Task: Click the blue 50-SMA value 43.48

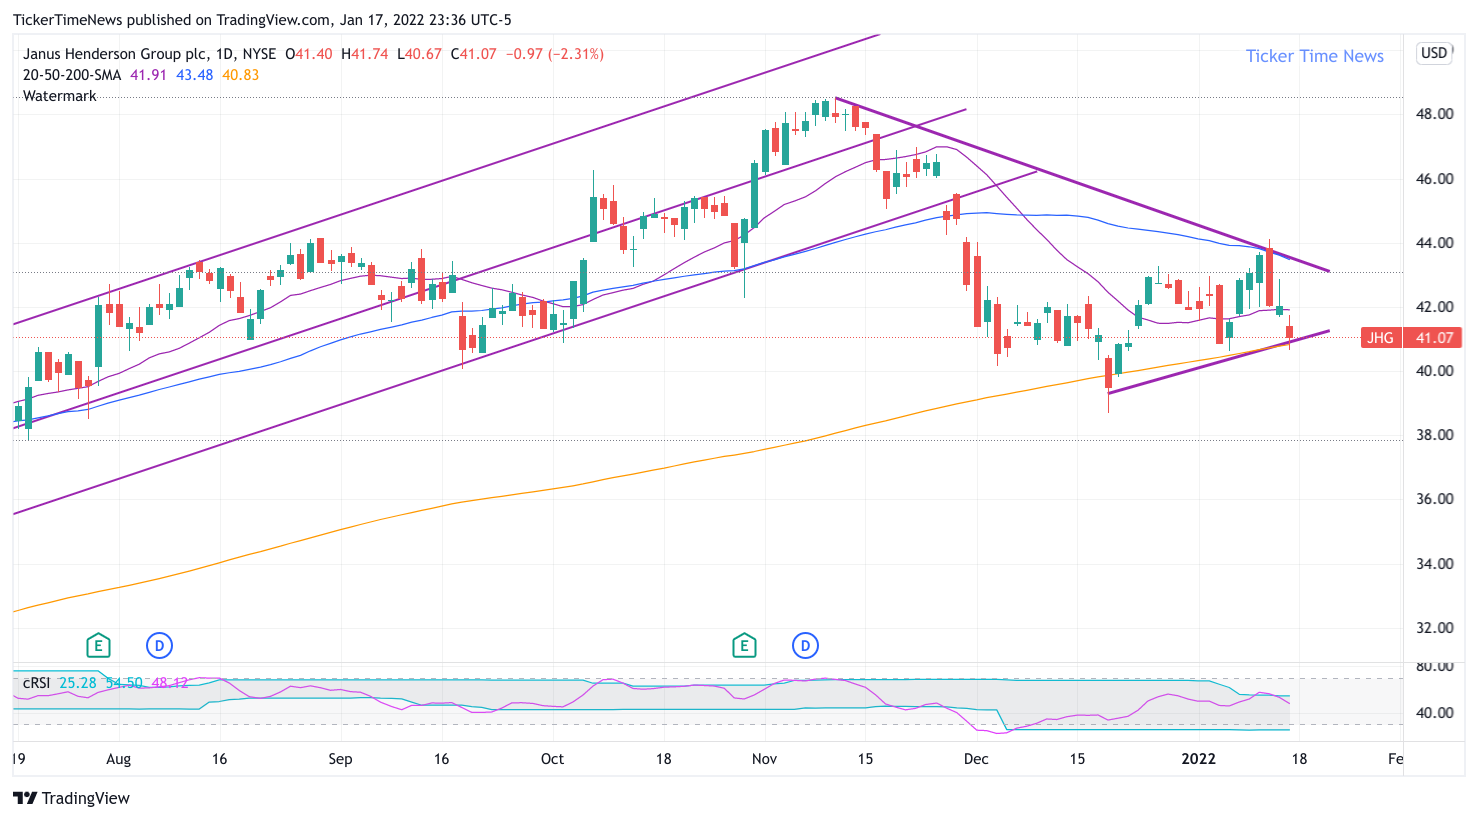Action: (194, 75)
